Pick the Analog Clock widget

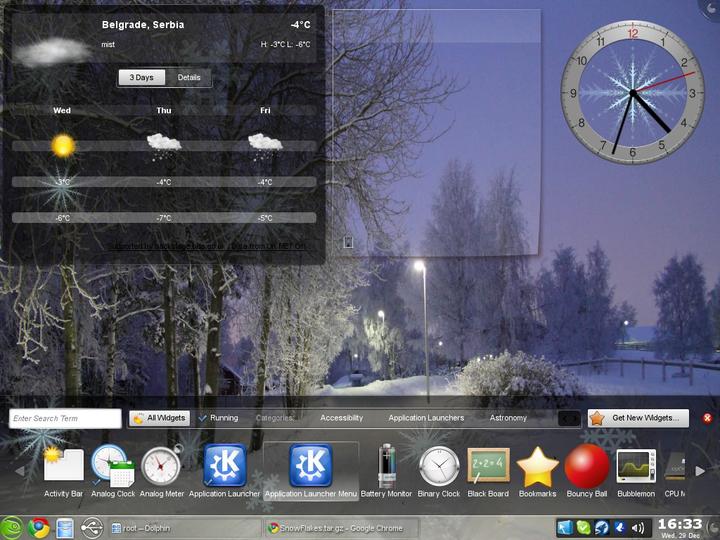click(113, 472)
